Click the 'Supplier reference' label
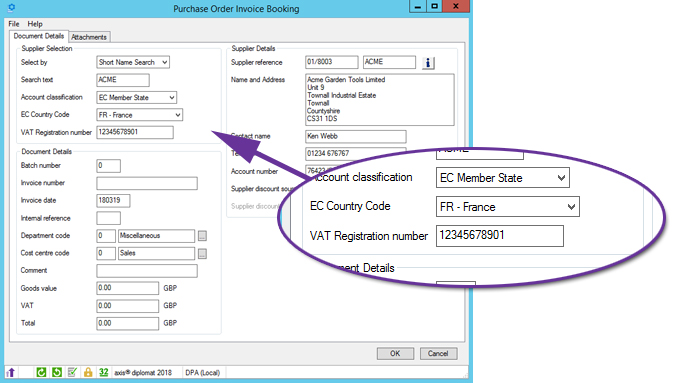Screen dimensions: 676x383 point(256,63)
